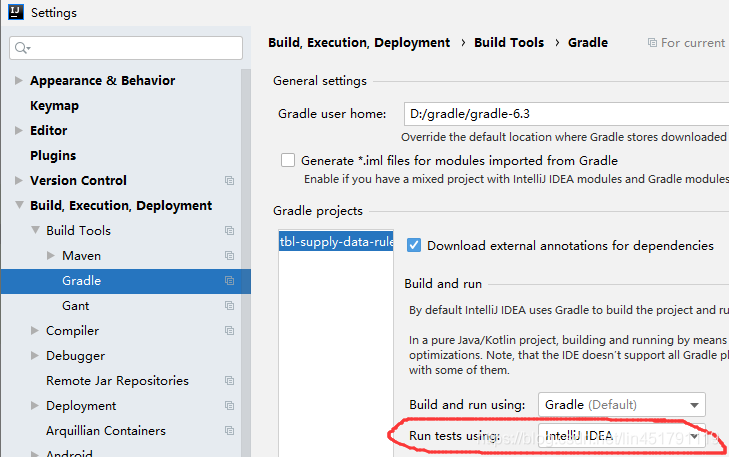This screenshot has width=729, height=457.
Task: Focus the settings search field
Action: pos(126,48)
